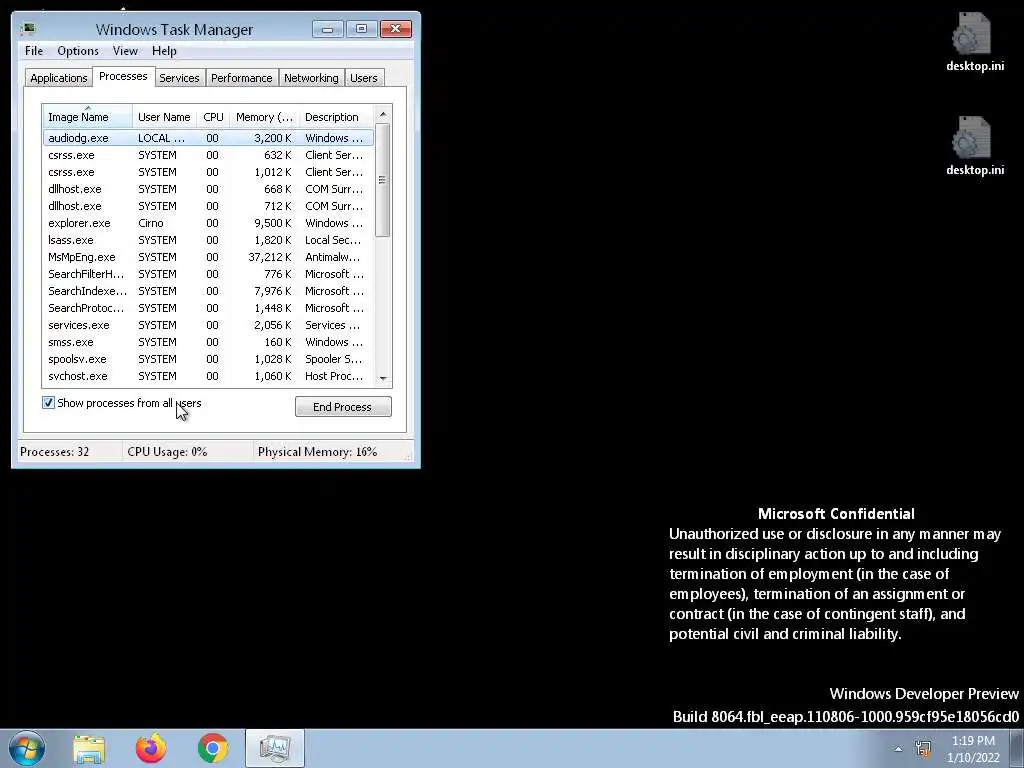Select the Processes tab
1024x768 pixels.
(123, 76)
